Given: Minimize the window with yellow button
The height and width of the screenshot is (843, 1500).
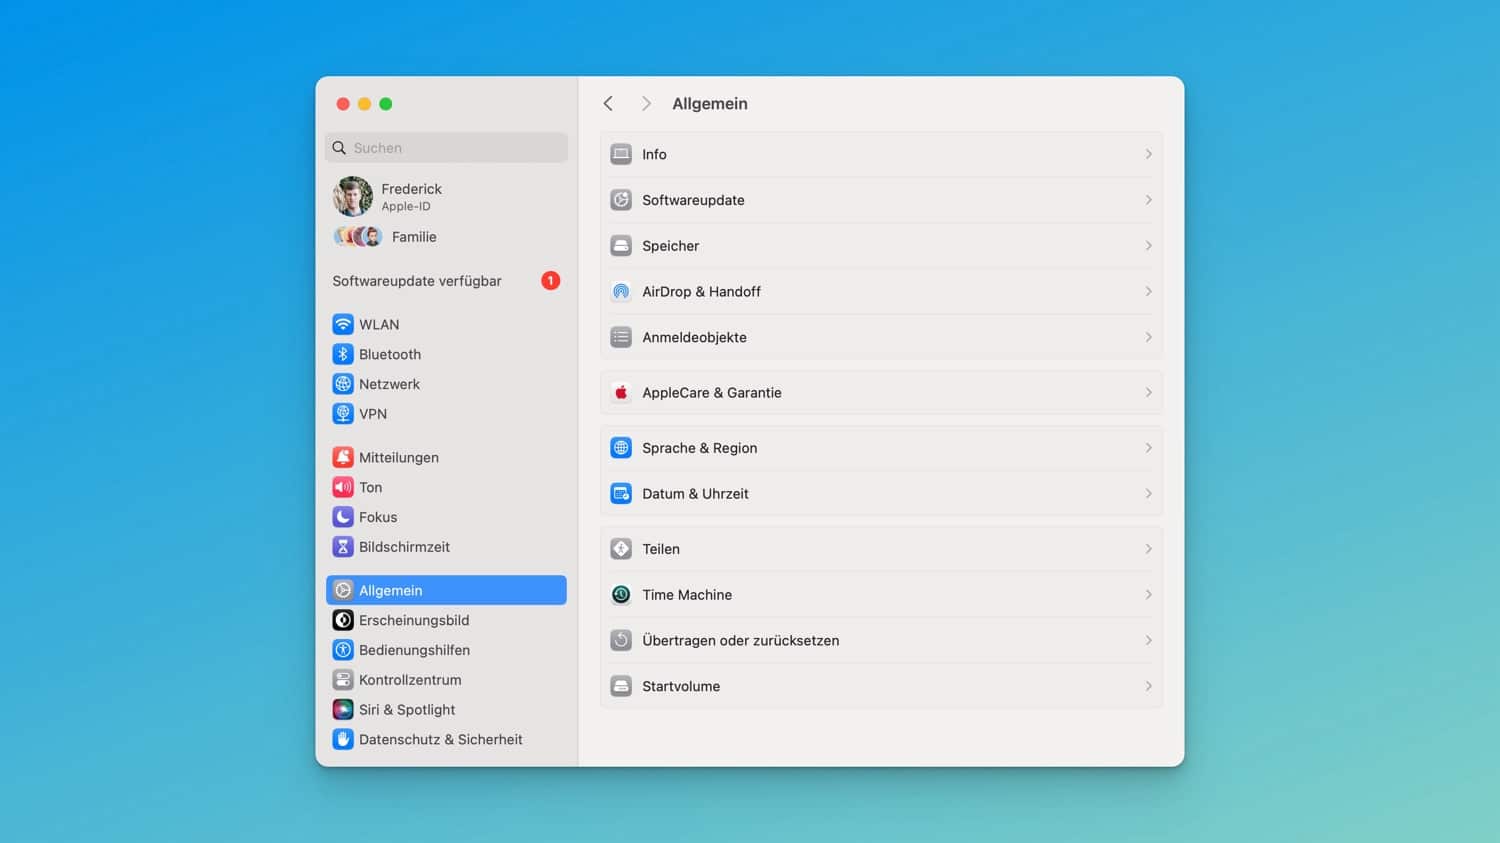Looking at the screenshot, I should (364, 104).
